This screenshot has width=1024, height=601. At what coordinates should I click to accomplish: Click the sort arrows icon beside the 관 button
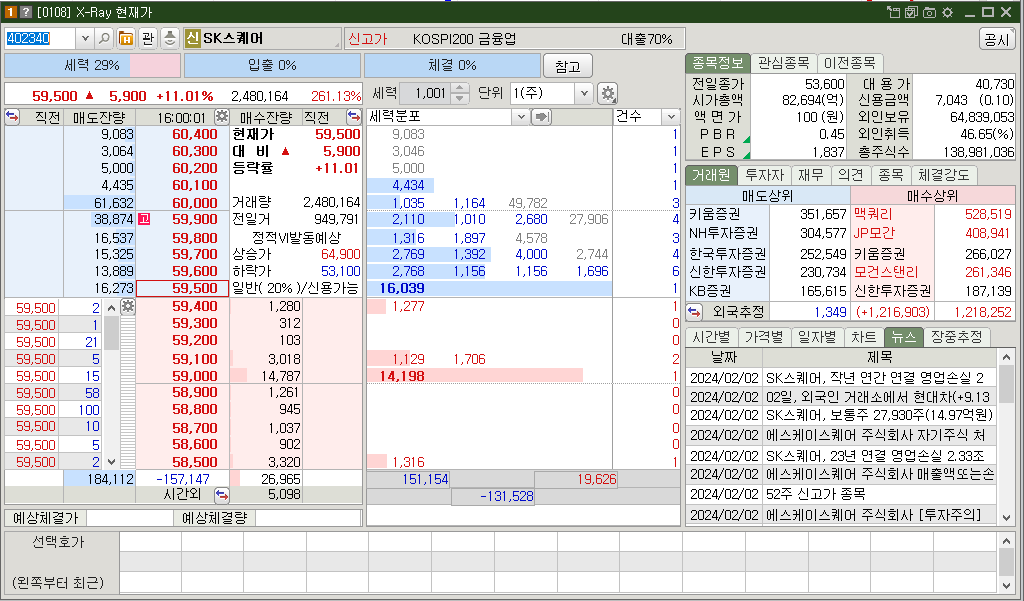[170, 38]
